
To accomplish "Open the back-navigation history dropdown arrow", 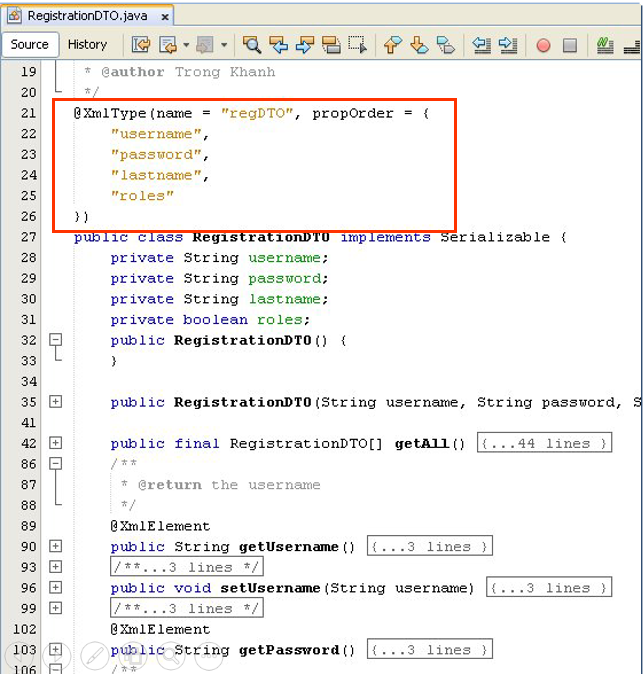I will pyautogui.click(x=186, y=45).
